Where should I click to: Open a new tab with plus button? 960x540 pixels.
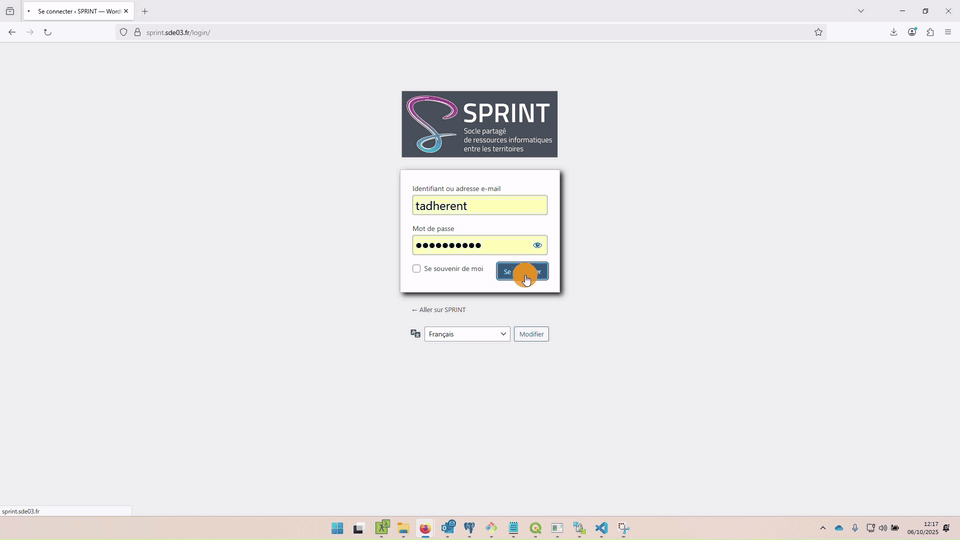click(145, 11)
